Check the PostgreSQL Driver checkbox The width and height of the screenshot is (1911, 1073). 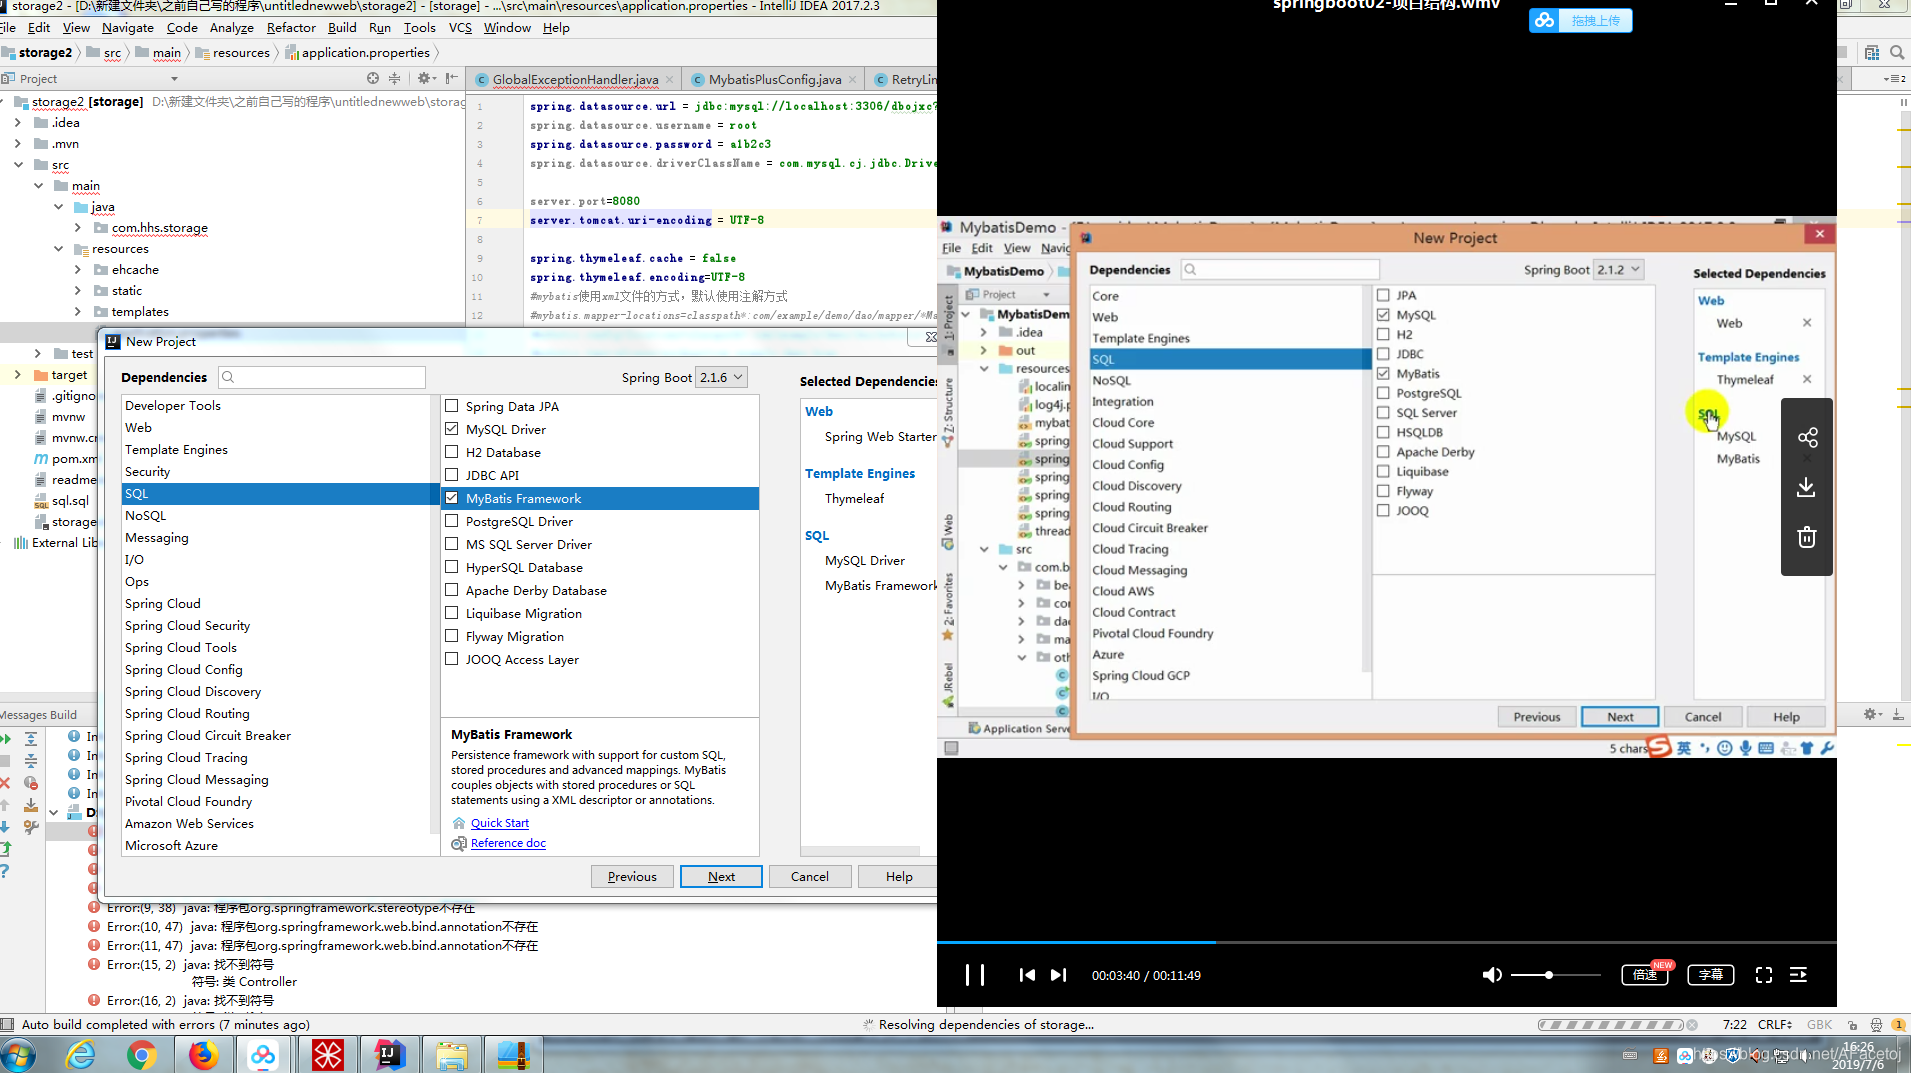tap(452, 521)
